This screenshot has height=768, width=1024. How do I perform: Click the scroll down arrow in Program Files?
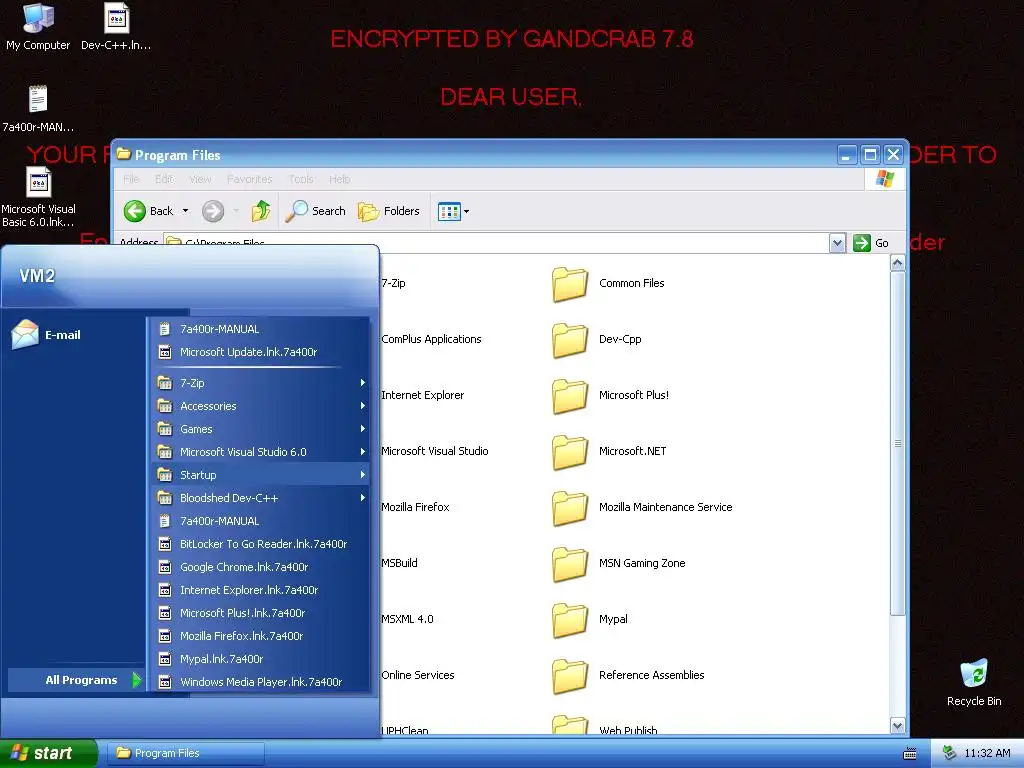(897, 726)
